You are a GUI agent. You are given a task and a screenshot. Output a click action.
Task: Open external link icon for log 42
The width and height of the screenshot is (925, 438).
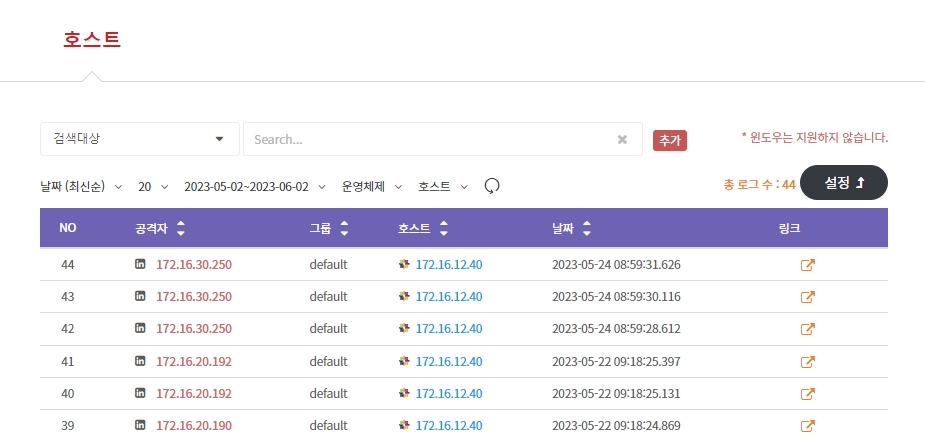(x=808, y=329)
